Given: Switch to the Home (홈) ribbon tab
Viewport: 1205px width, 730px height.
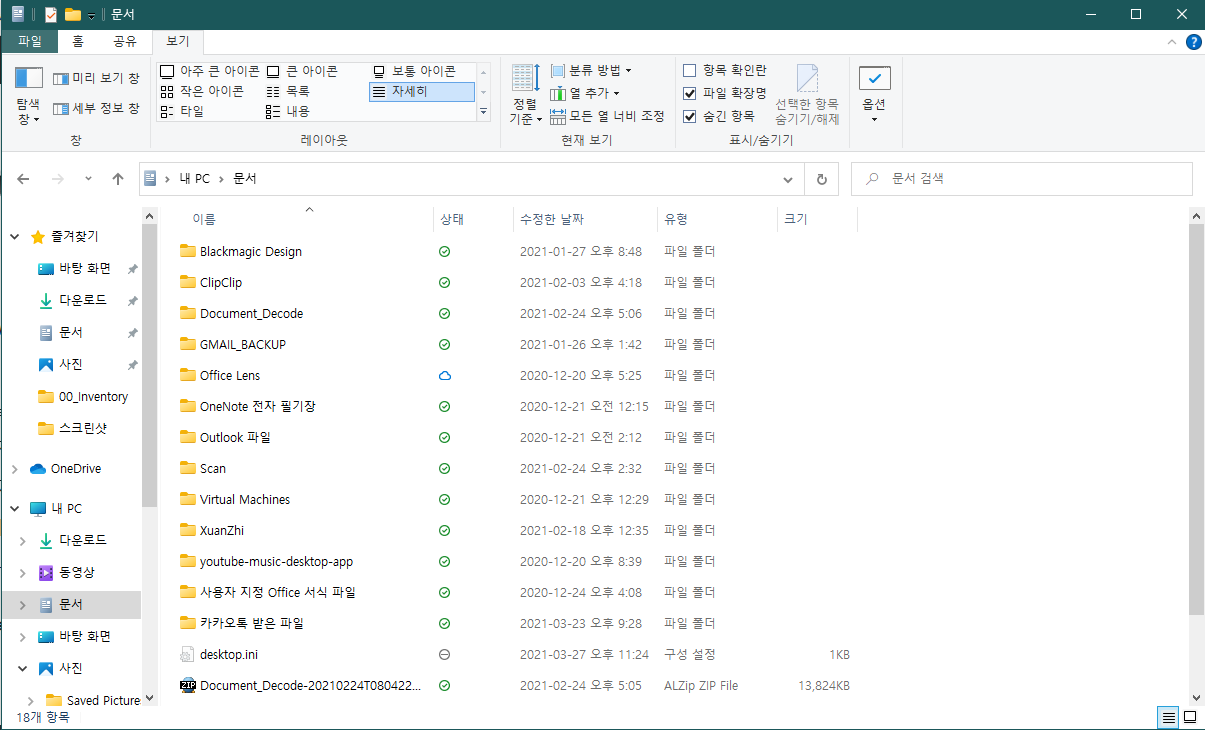Looking at the screenshot, I should point(78,41).
